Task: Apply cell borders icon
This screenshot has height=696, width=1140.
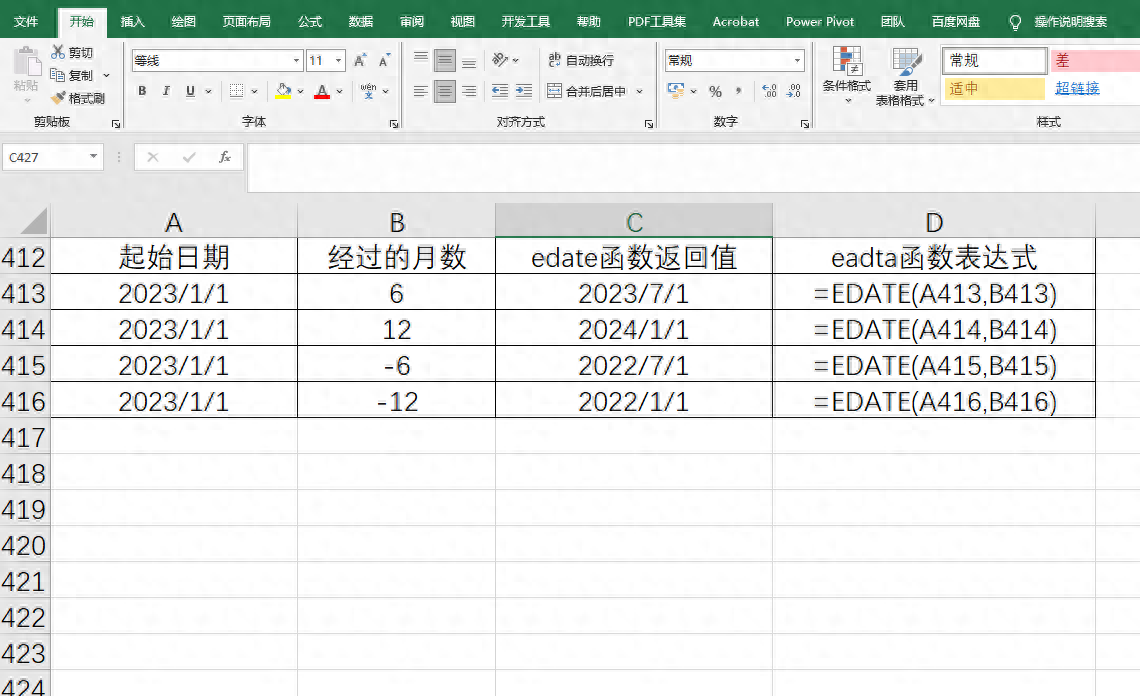Action: 236,91
